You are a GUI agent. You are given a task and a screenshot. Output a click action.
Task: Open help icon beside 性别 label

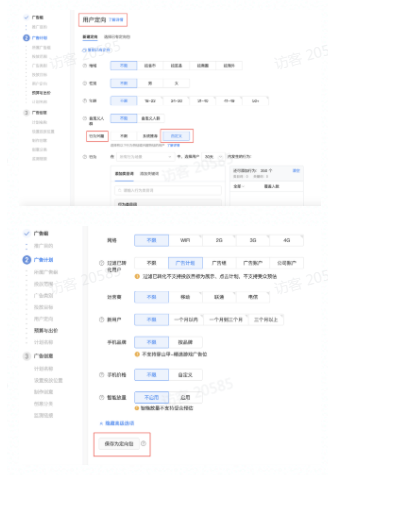(x=85, y=83)
